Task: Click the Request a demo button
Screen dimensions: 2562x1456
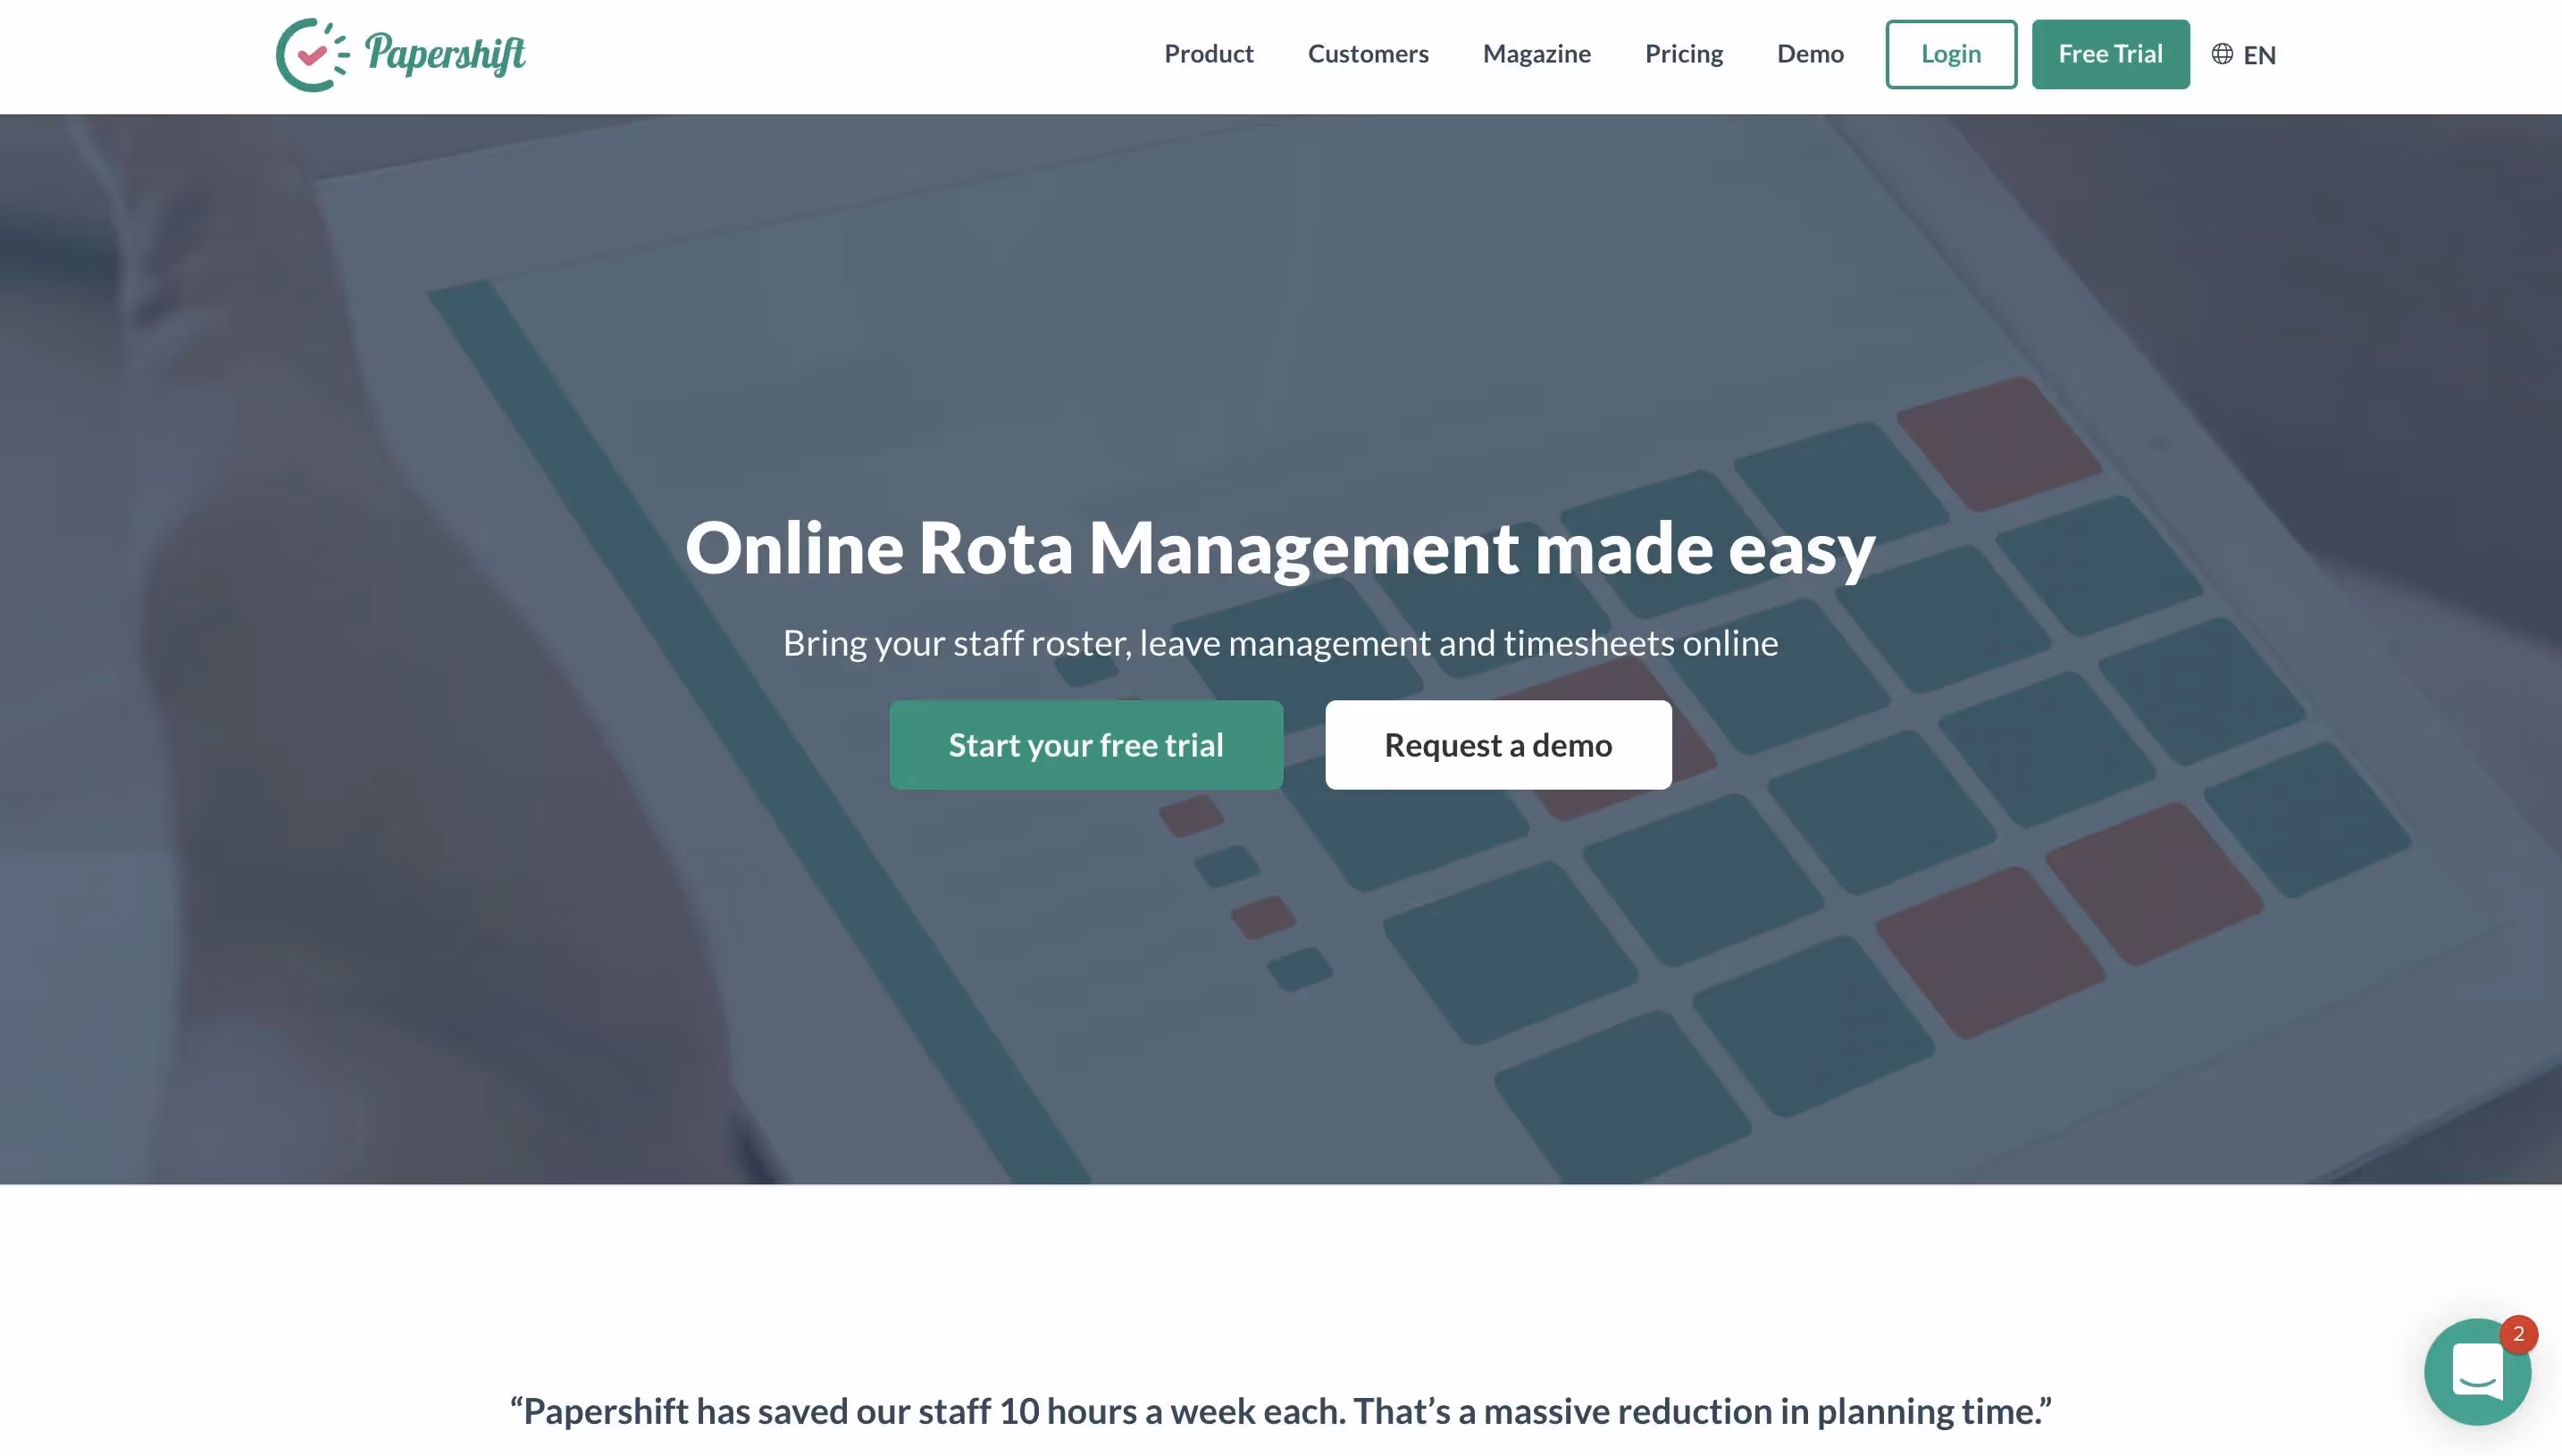Action: pyautogui.click(x=1497, y=744)
